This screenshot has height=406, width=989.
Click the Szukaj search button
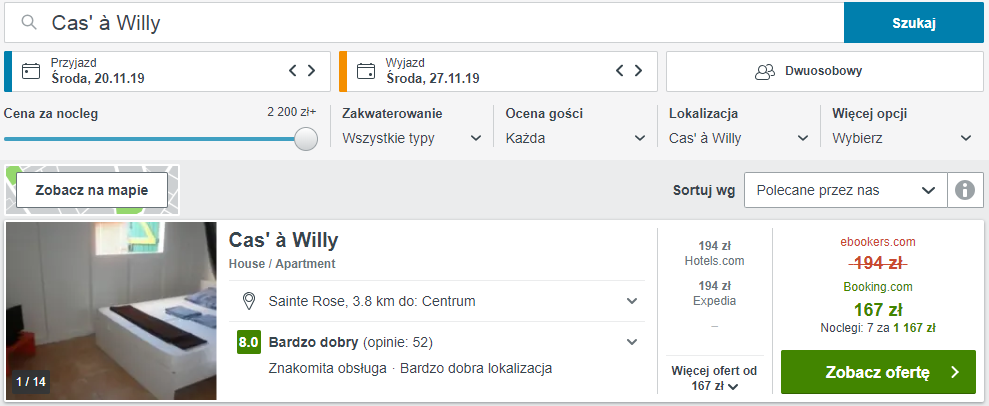[x=913, y=23]
